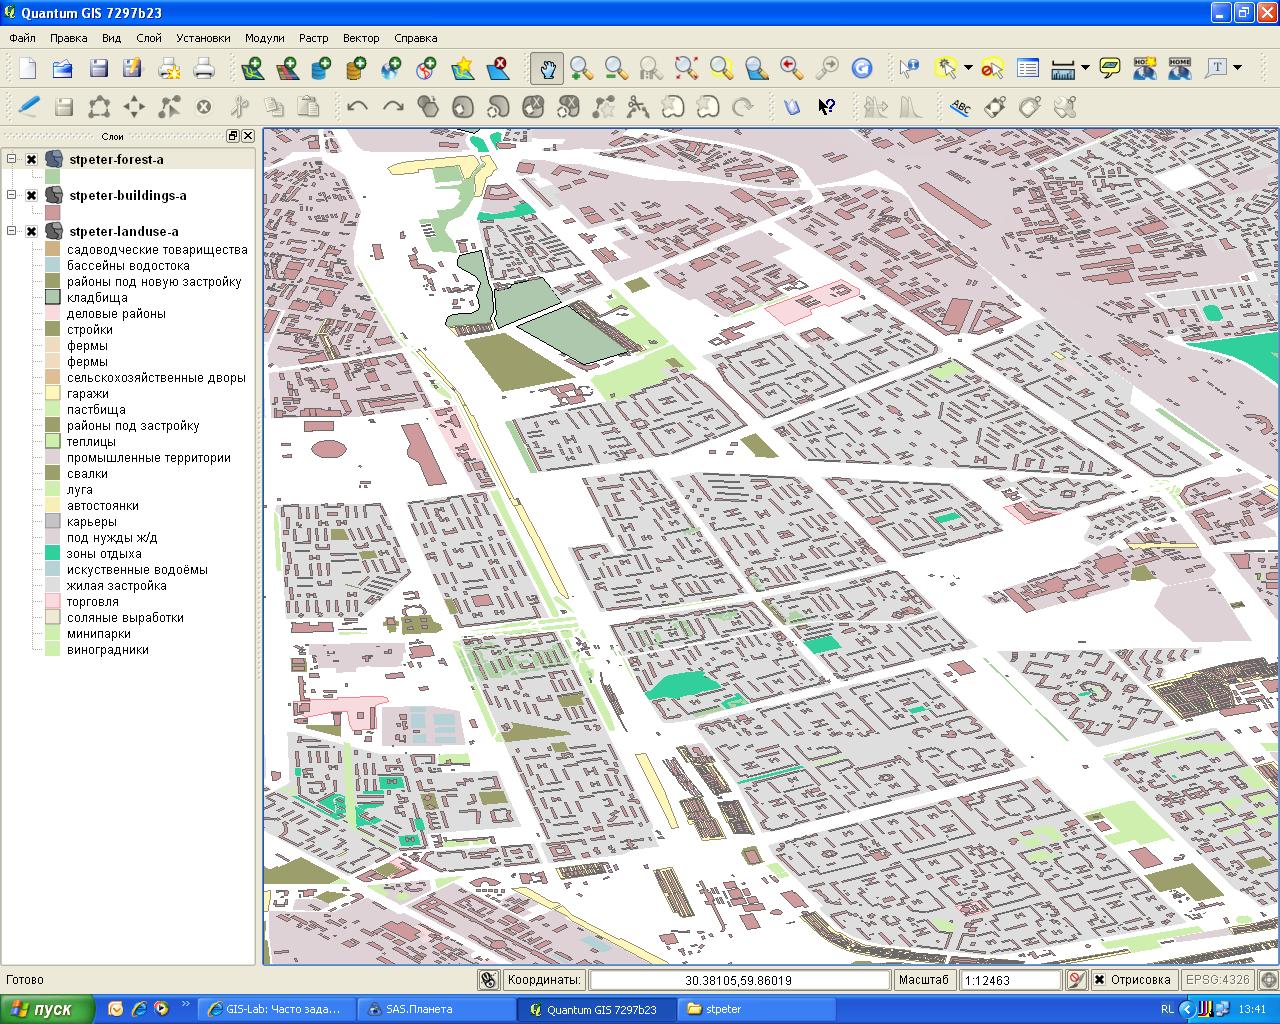
Task: Collapse the stpeter-landuse-a layer tree
Action: pos(12,231)
